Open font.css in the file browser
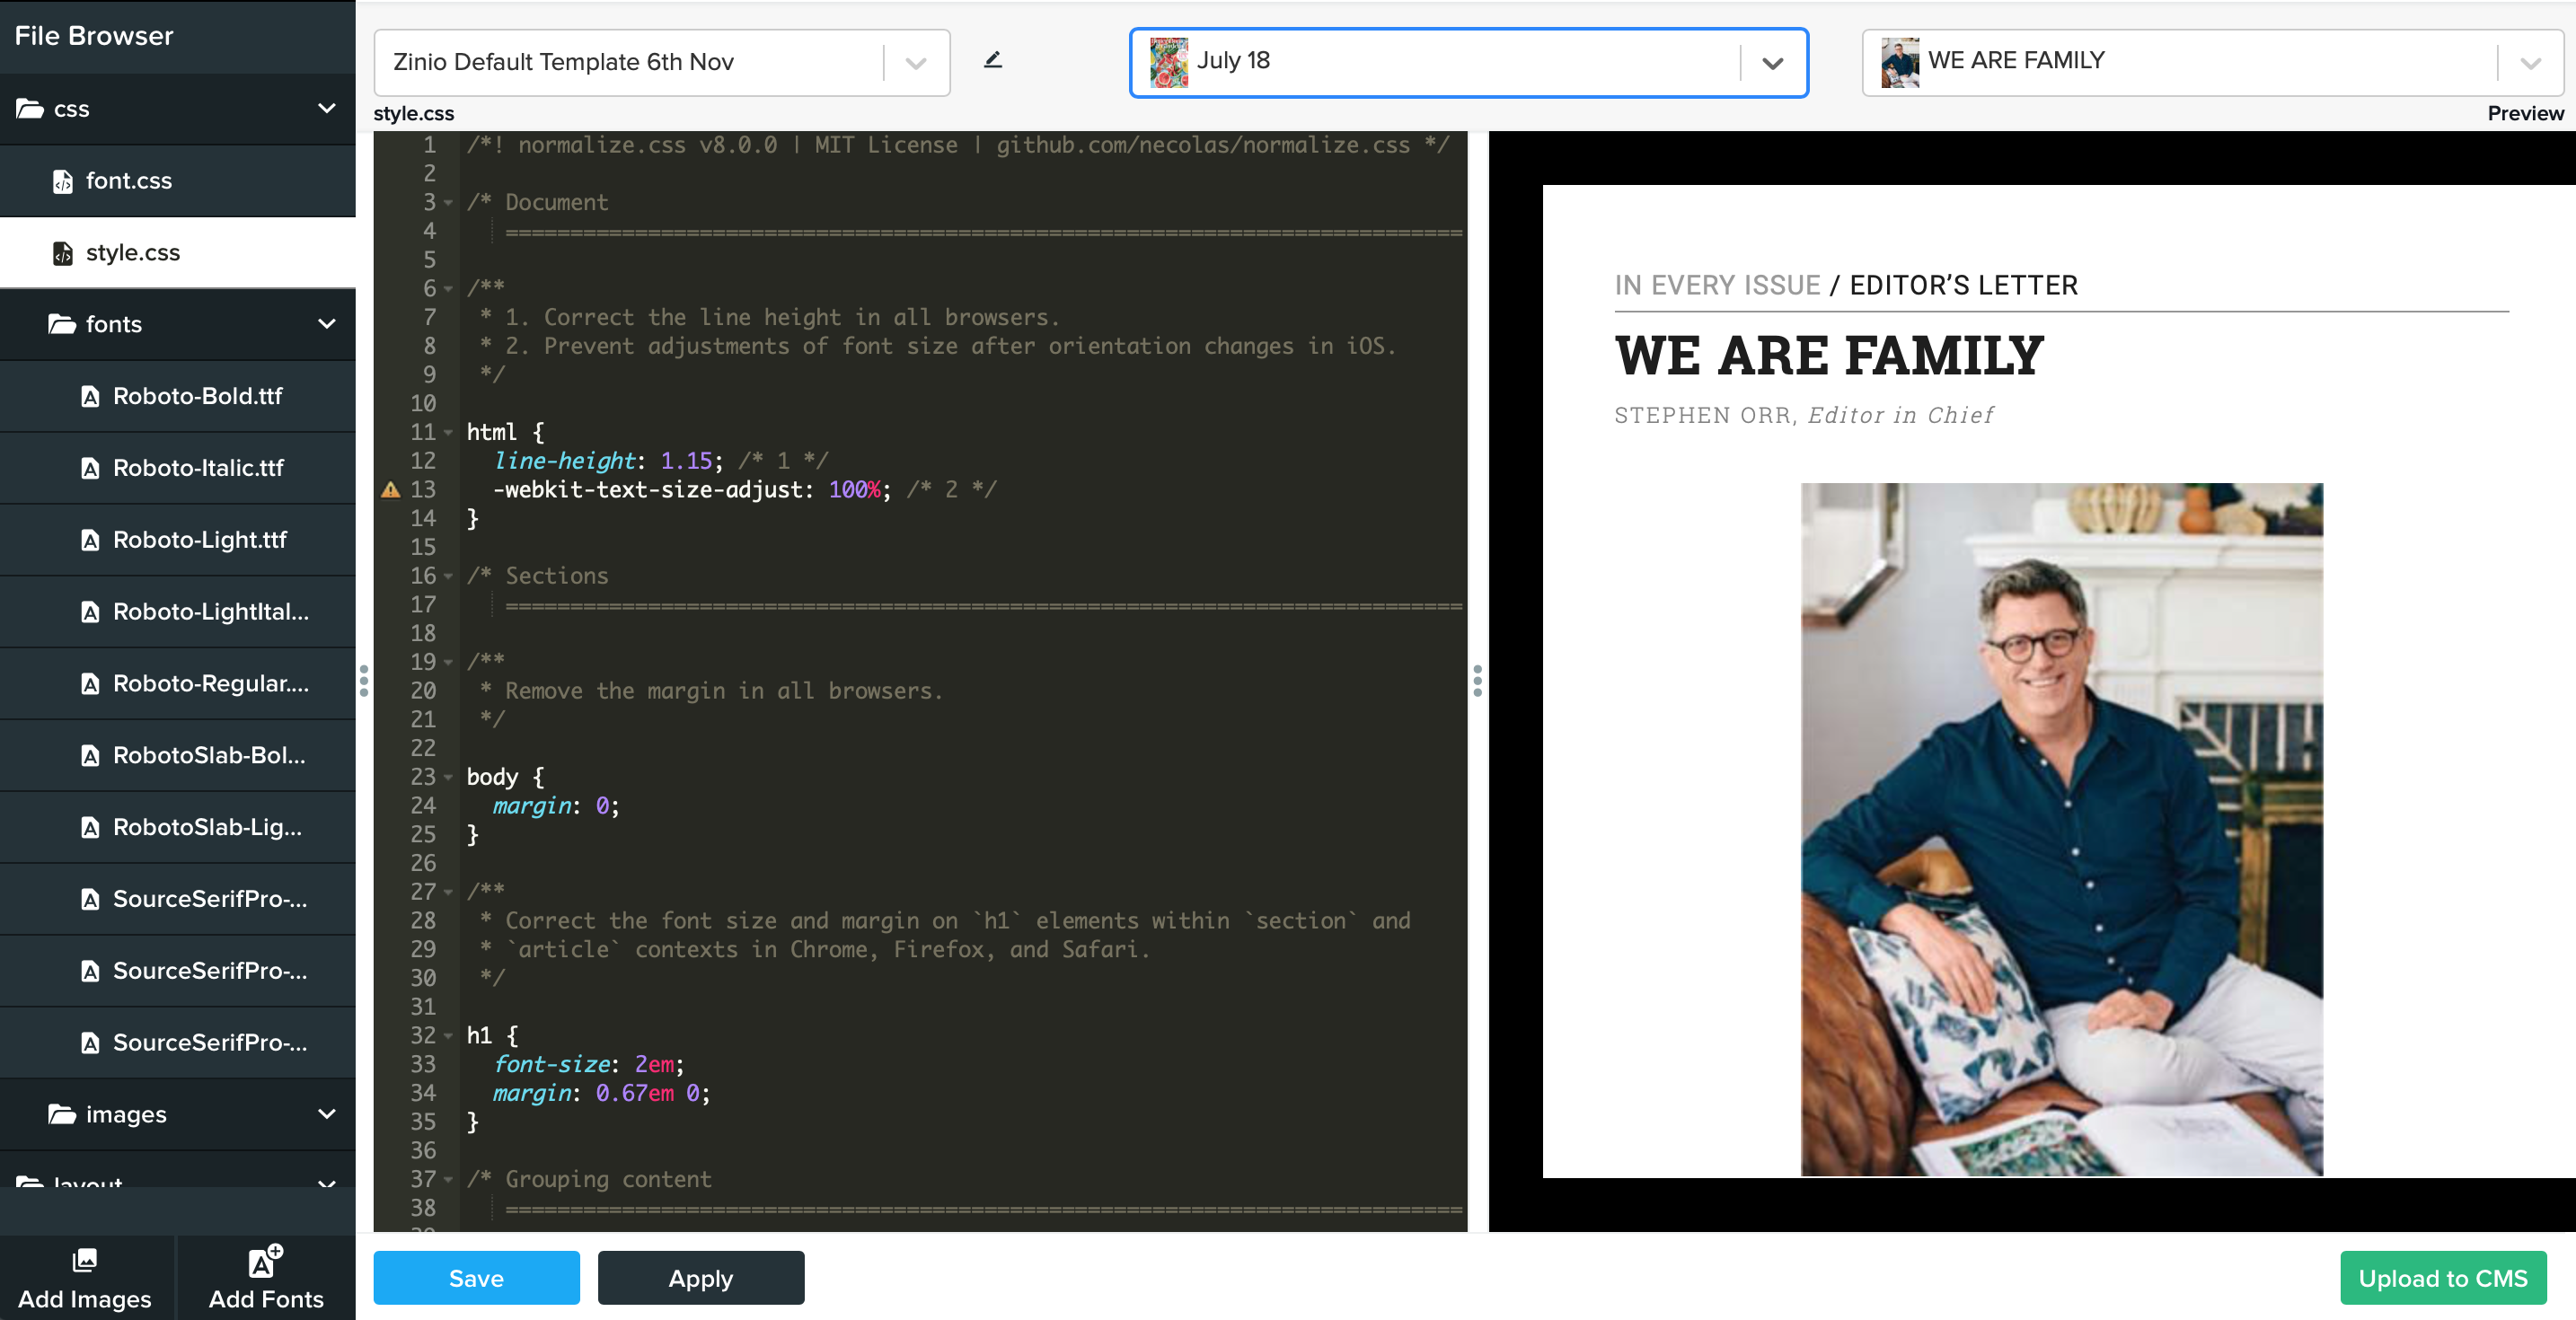The width and height of the screenshot is (2576, 1320). tap(178, 181)
